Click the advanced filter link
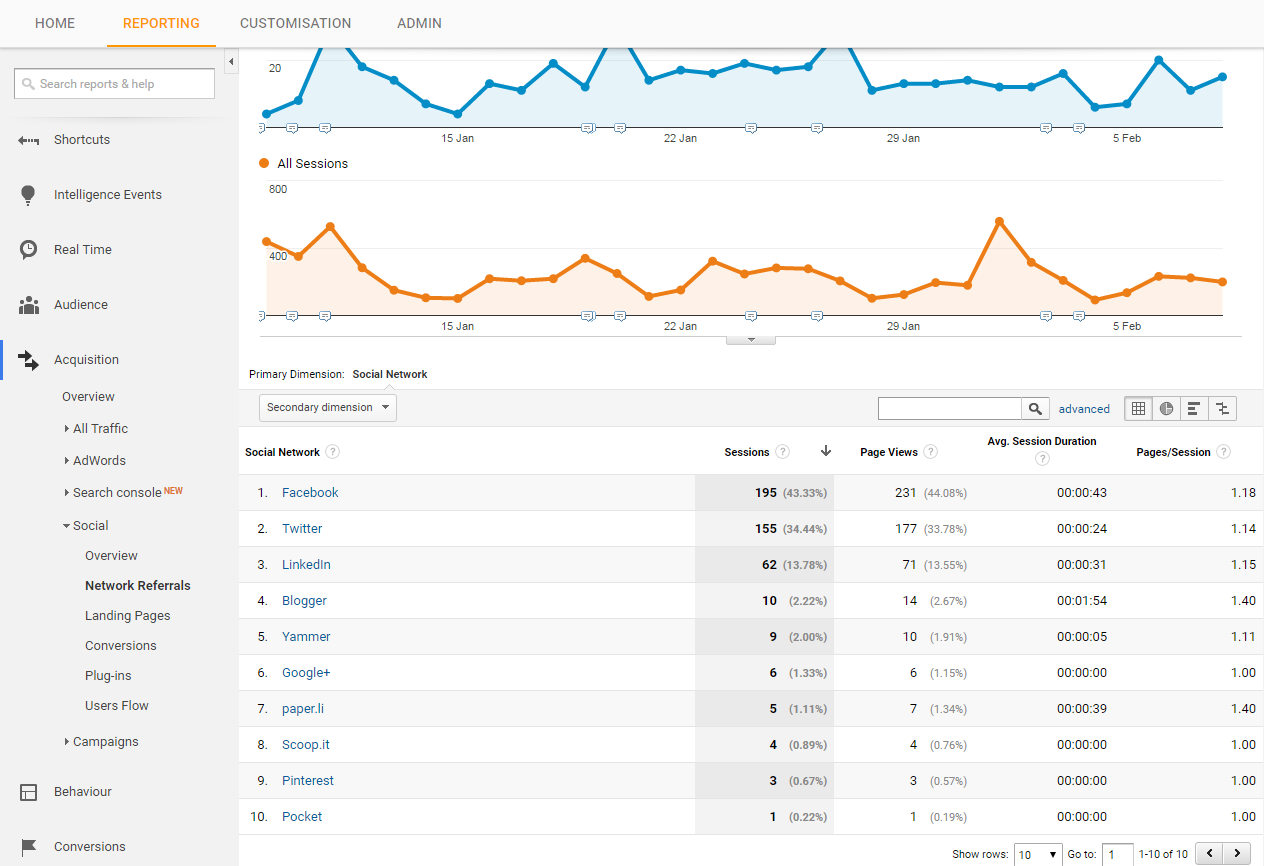1264x866 pixels. [1084, 409]
